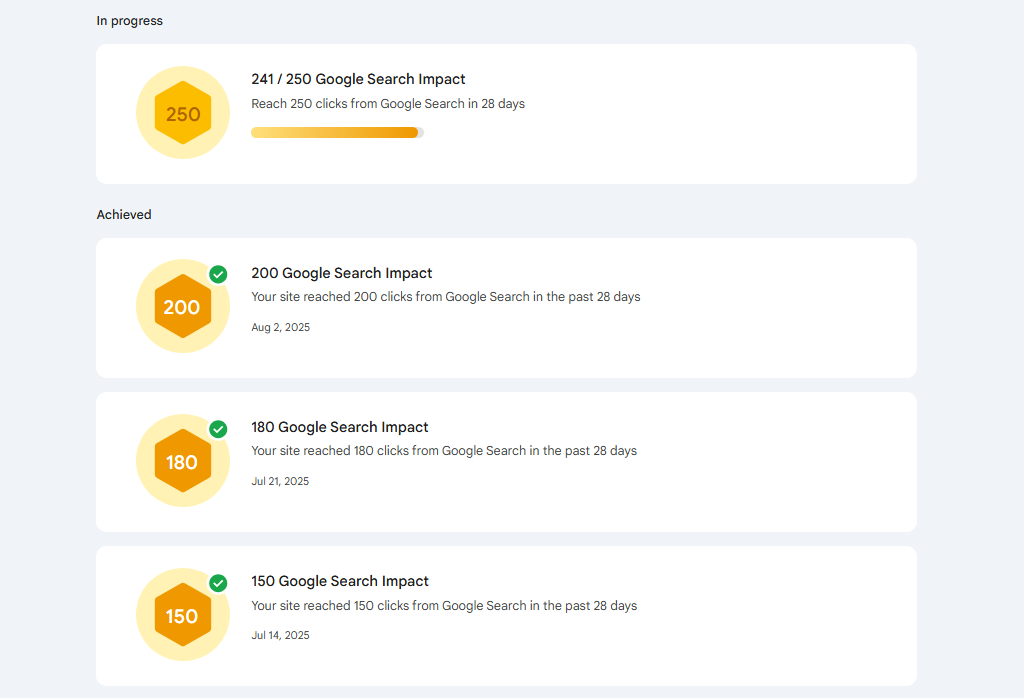
Task: Click the 241 / 250 progress bar
Action: click(x=337, y=132)
